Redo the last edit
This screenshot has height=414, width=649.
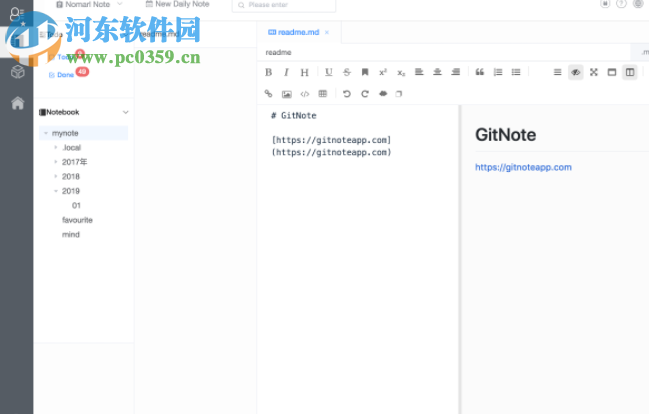point(365,94)
